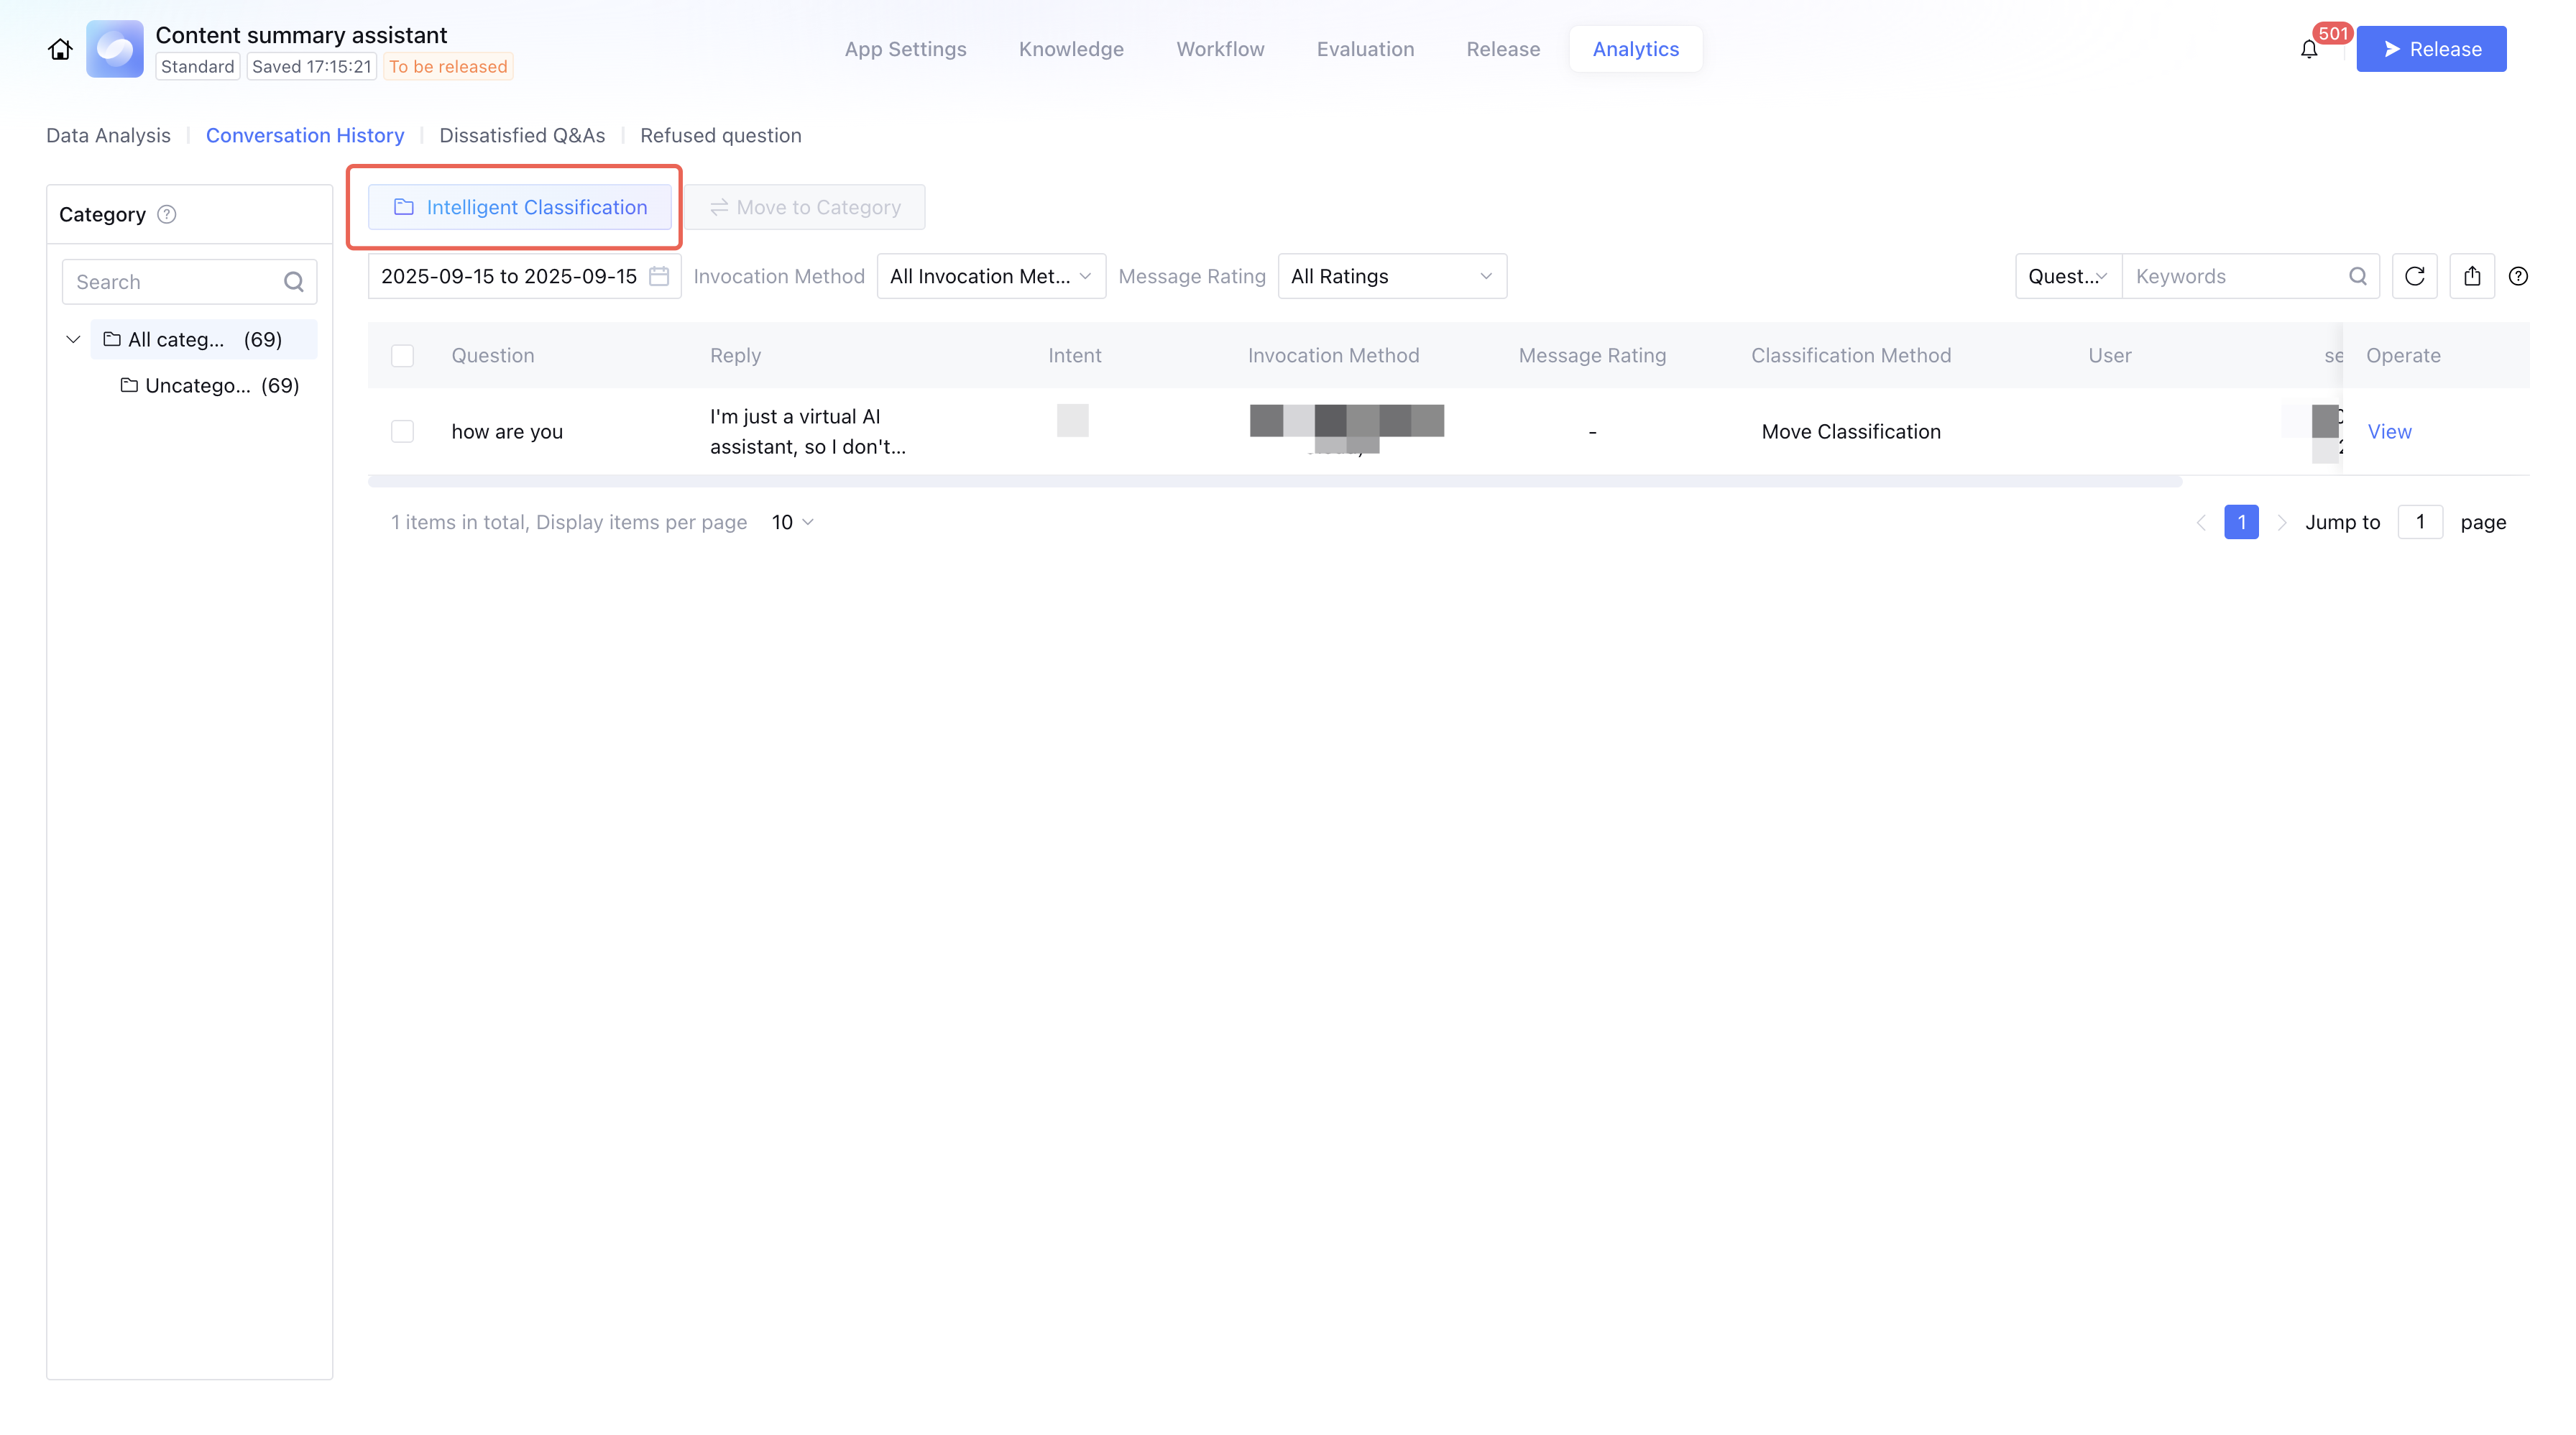Switch to the Workflow tab
The image size is (2576, 1435).
point(1220,49)
